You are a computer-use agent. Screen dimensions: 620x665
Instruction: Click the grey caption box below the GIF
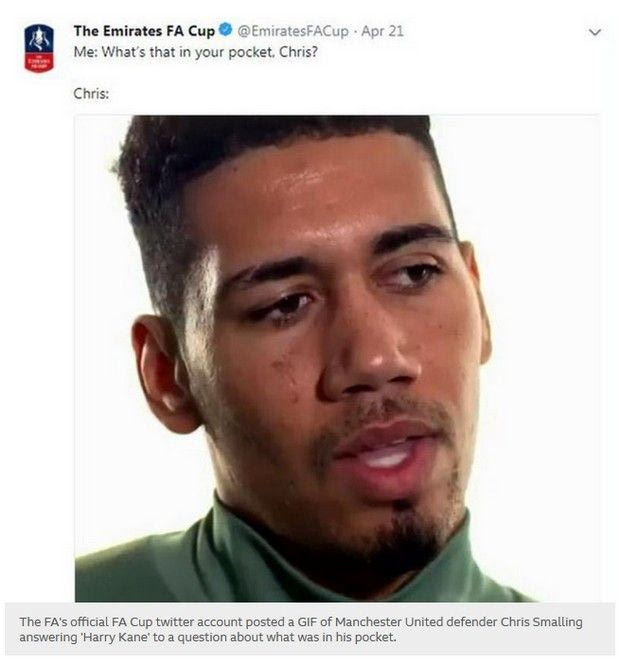(310, 629)
